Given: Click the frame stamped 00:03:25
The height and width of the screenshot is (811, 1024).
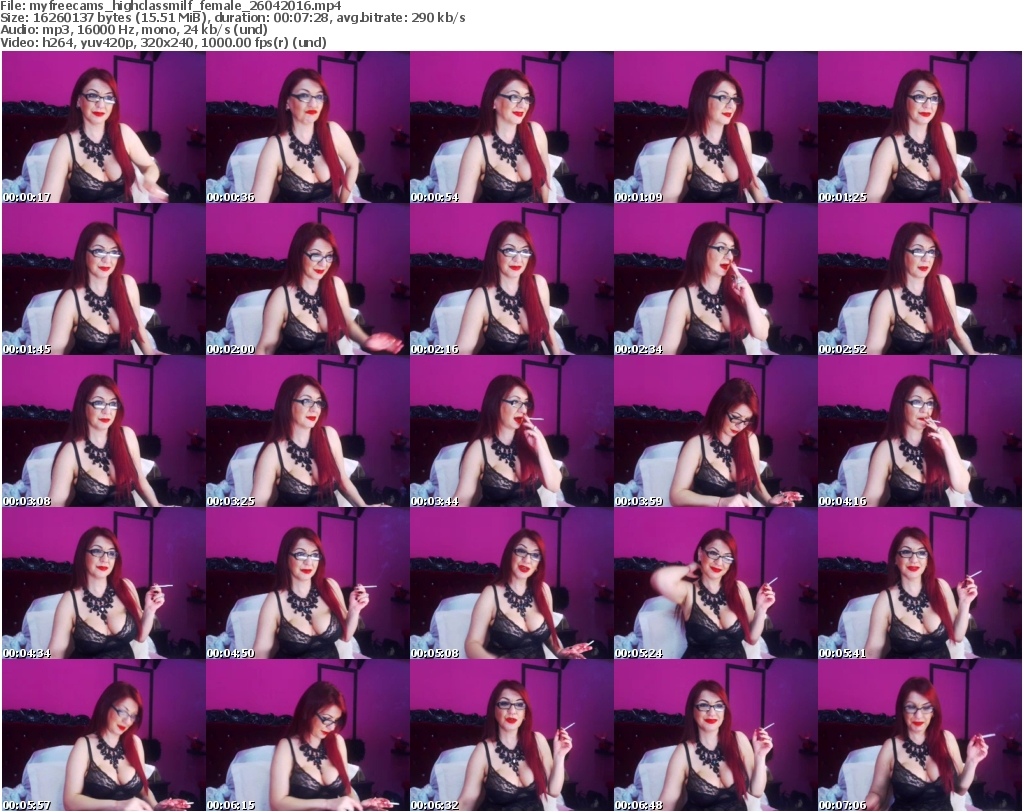Looking at the screenshot, I should pyautogui.click(x=308, y=432).
